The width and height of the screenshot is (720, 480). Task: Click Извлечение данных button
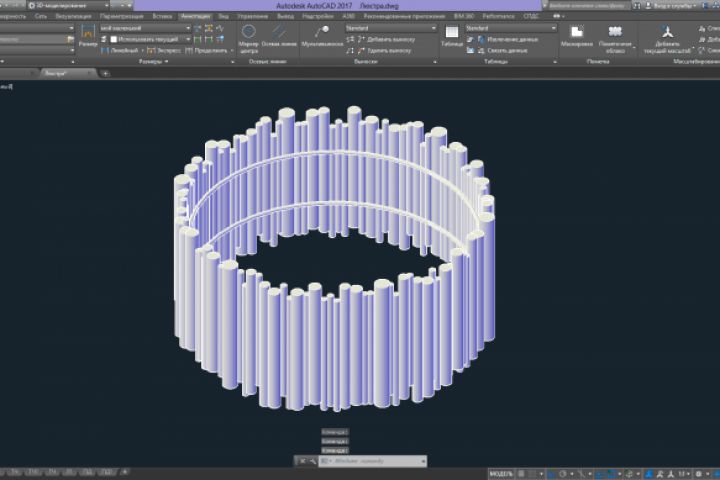(x=511, y=39)
